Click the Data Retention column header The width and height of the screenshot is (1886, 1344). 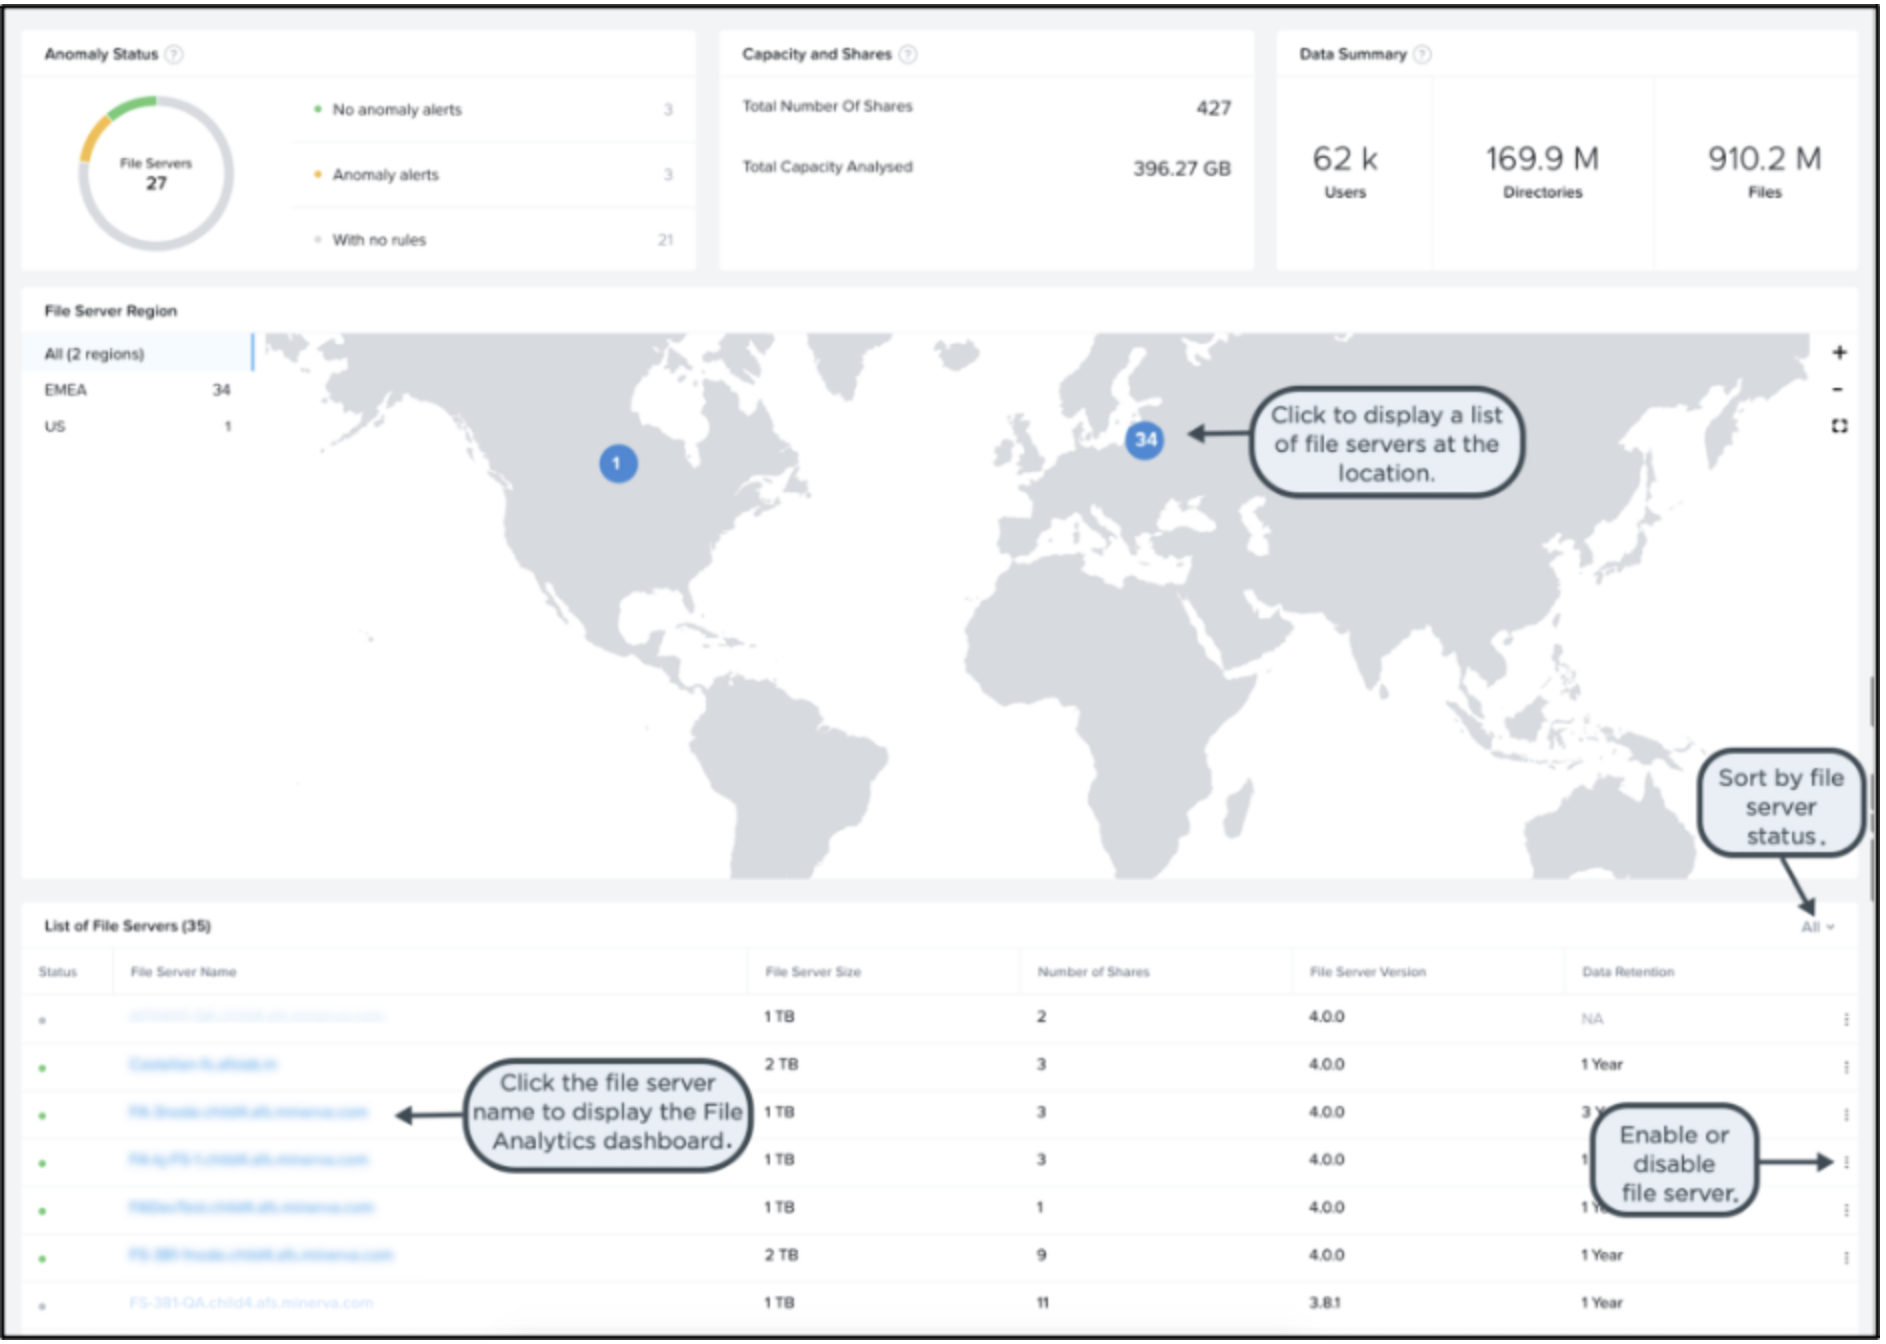point(1628,972)
